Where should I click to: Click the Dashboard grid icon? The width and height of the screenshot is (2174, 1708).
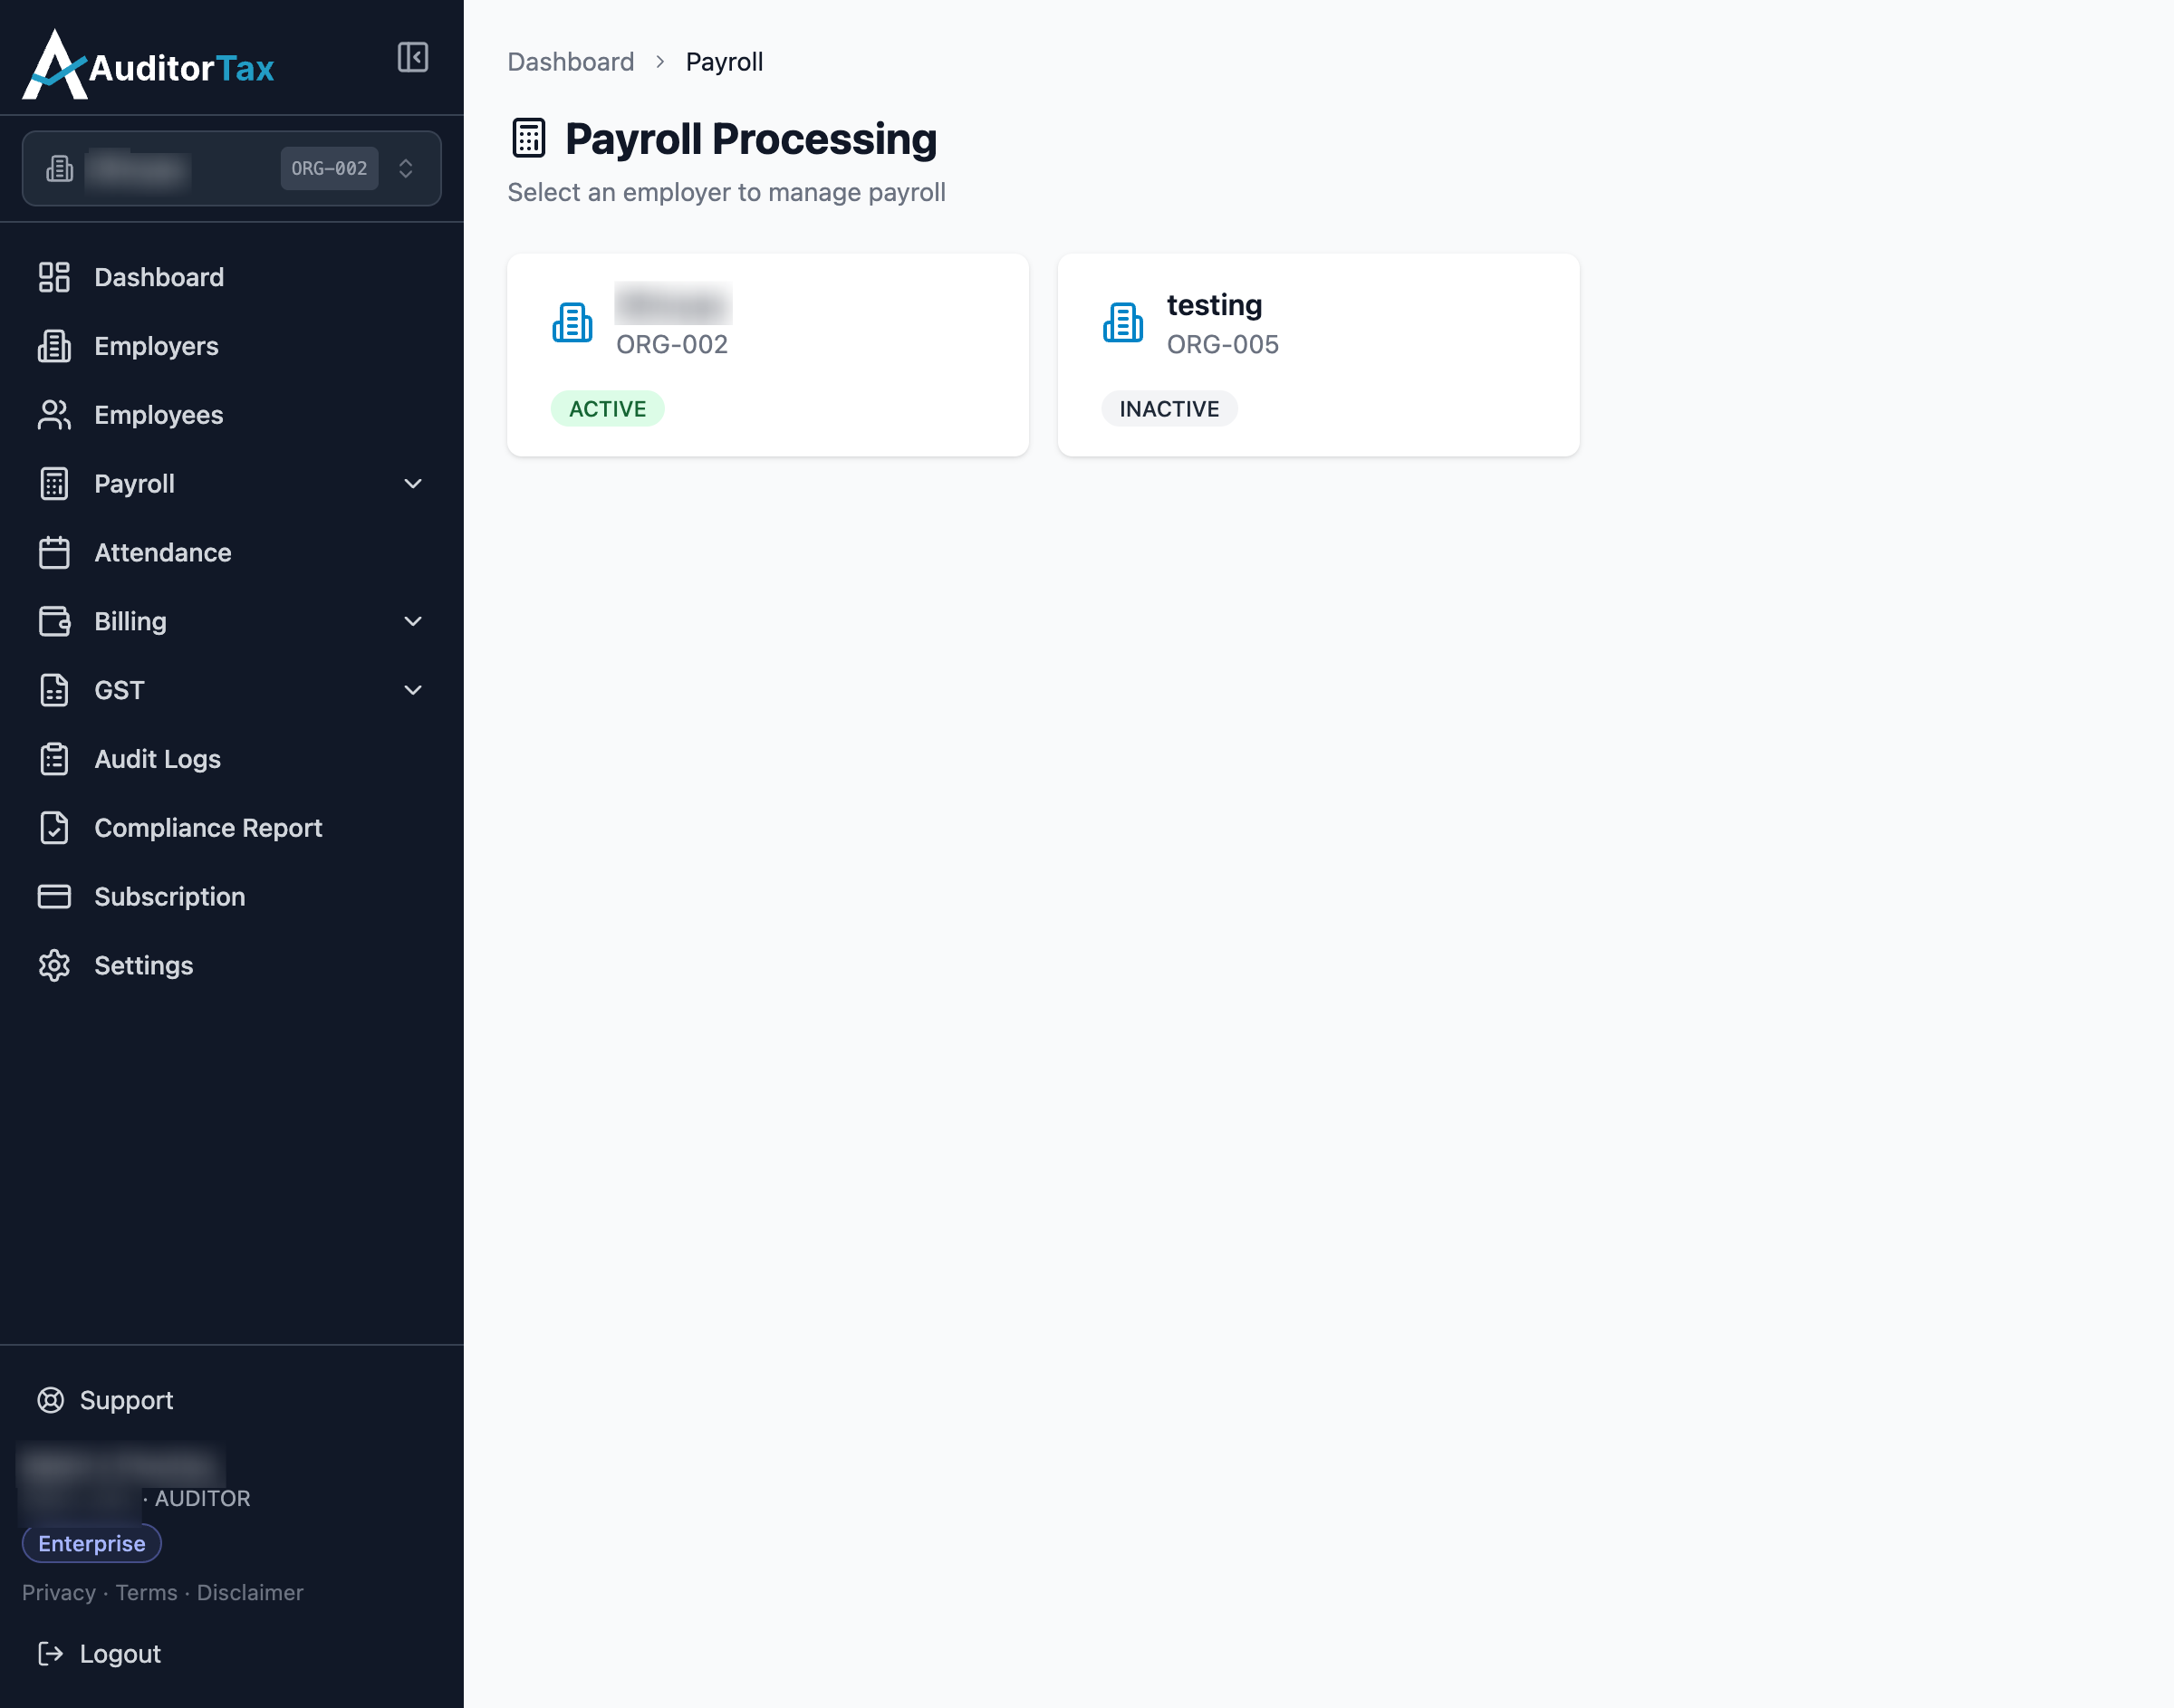click(x=54, y=277)
